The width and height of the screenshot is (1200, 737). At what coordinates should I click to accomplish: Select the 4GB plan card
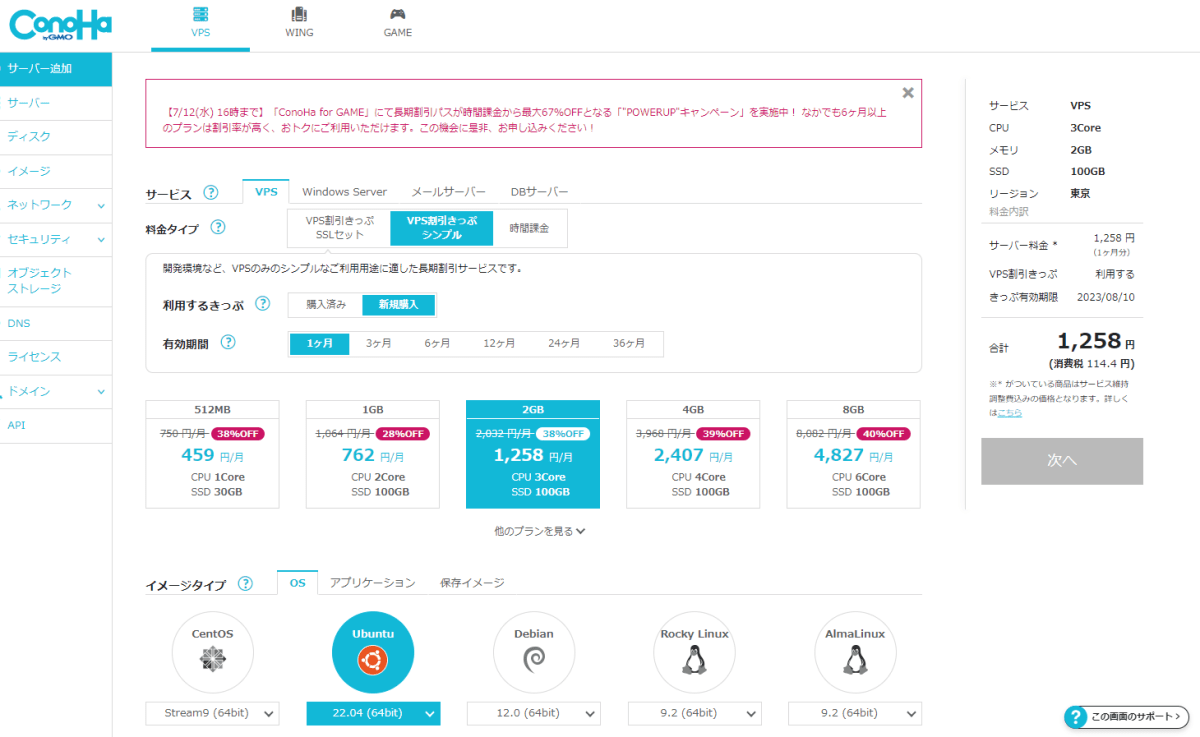pos(693,454)
